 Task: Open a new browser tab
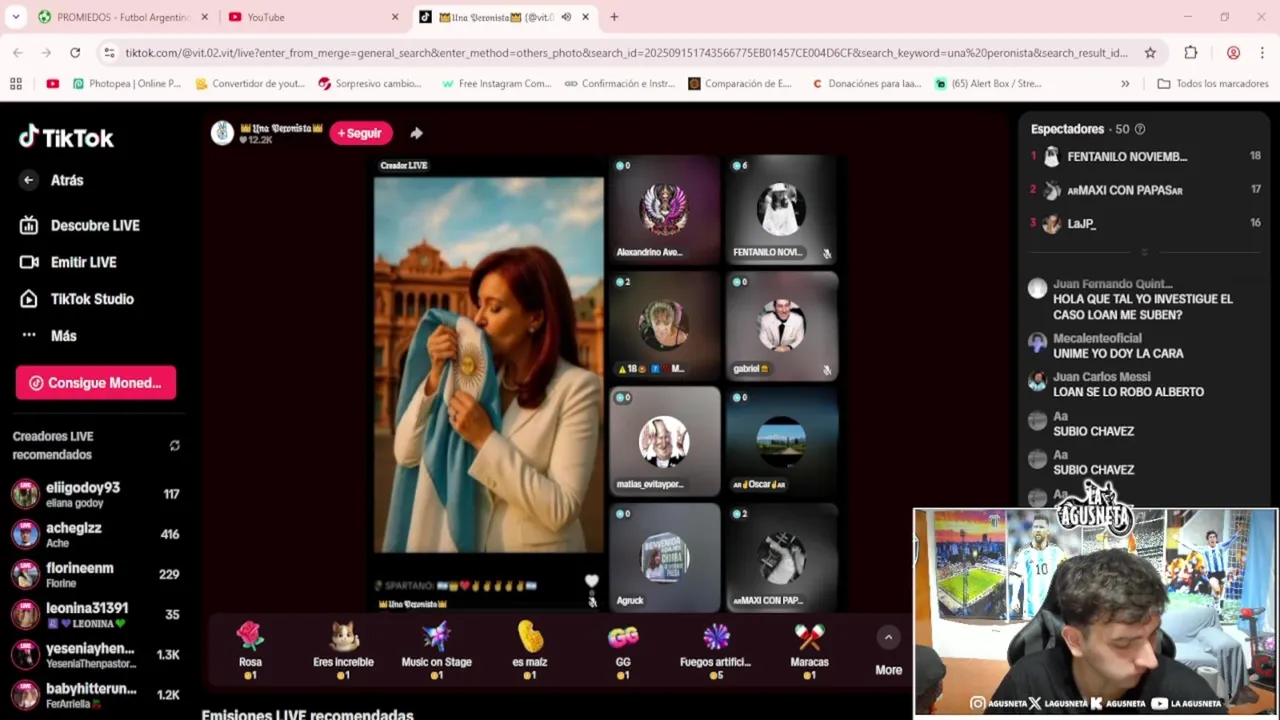click(x=614, y=17)
